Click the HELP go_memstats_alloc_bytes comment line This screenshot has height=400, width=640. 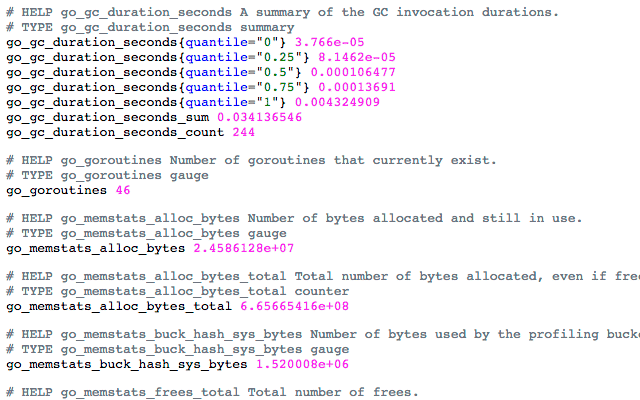point(294,218)
